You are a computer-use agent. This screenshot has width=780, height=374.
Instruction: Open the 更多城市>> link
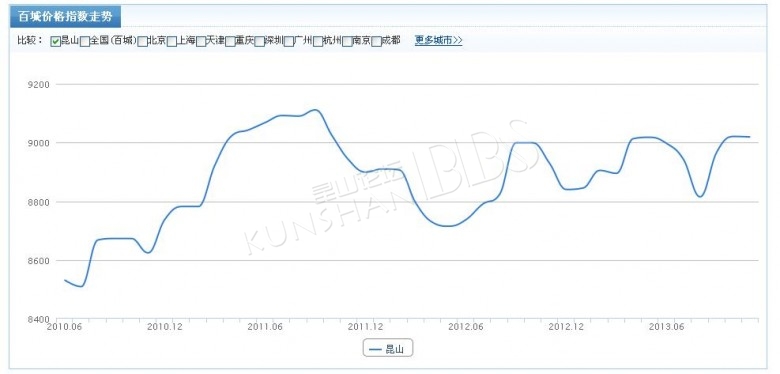tap(438, 41)
